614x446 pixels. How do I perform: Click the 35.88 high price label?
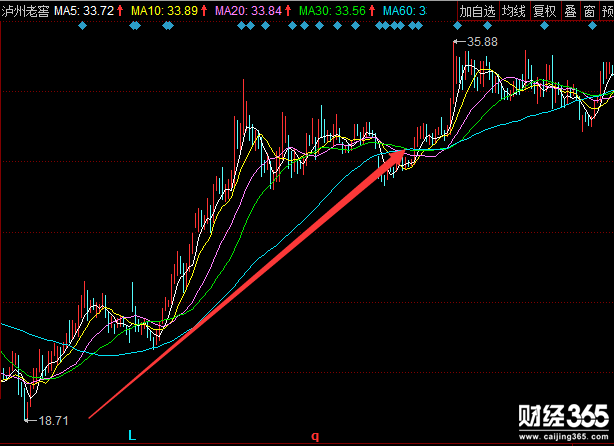(x=482, y=42)
